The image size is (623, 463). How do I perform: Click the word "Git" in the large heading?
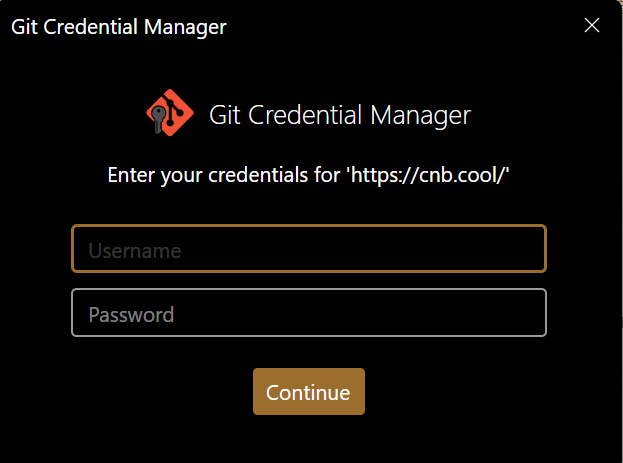pyautogui.click(x=225, y=115)
